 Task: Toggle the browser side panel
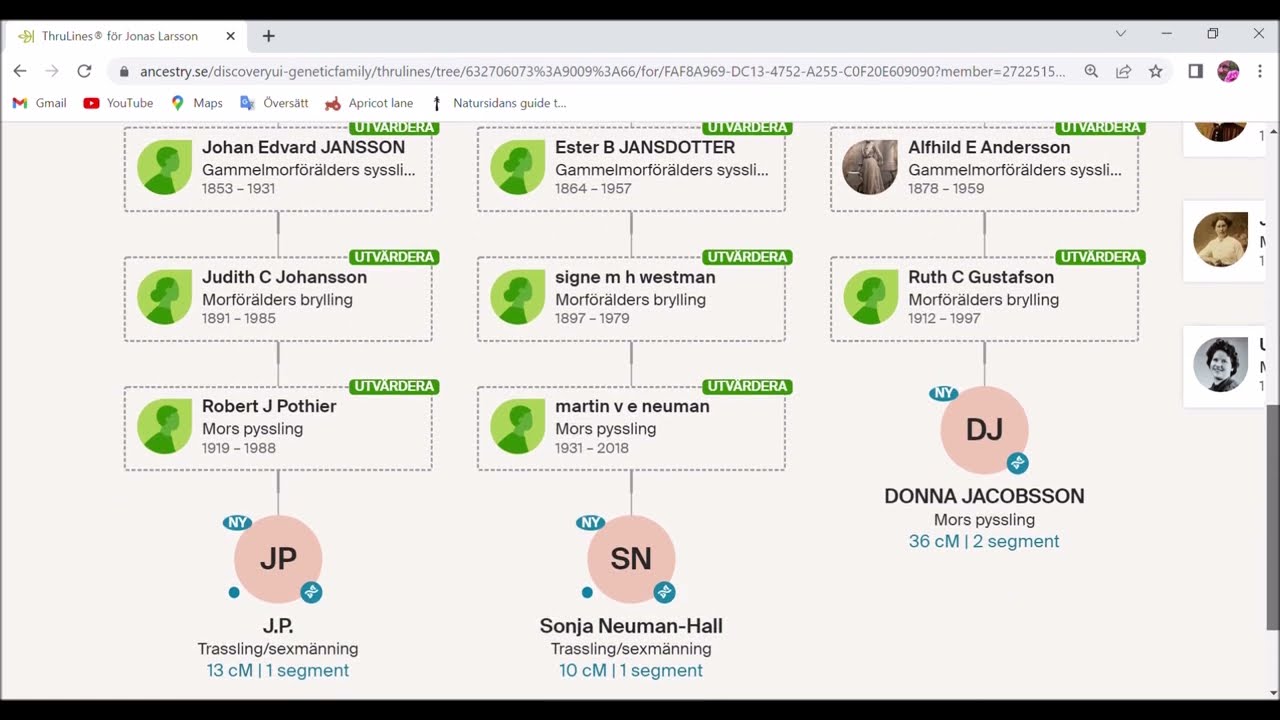(x=1195, y=71)
